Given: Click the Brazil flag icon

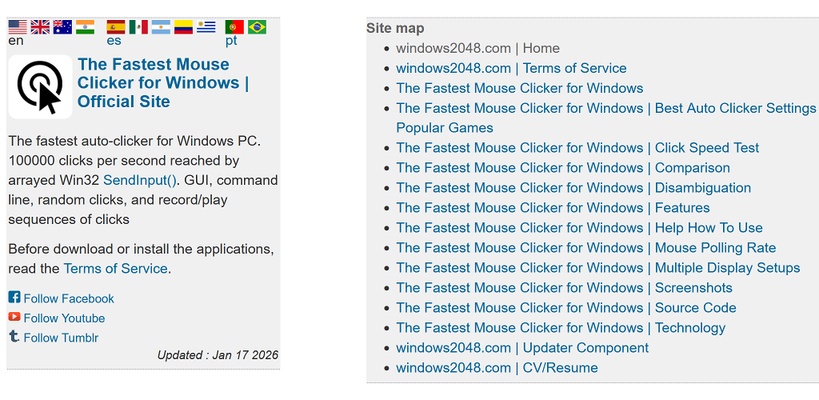Looking at the screenshot, I should tap(257, 27).
